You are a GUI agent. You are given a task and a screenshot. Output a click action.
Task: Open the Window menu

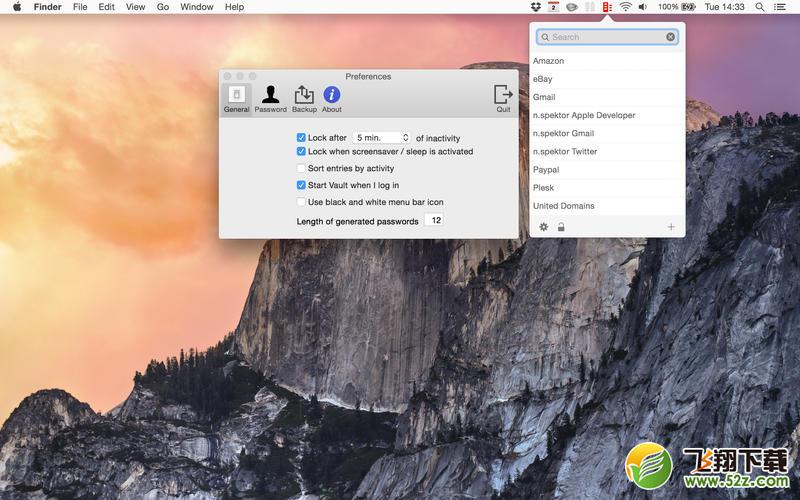196,7
